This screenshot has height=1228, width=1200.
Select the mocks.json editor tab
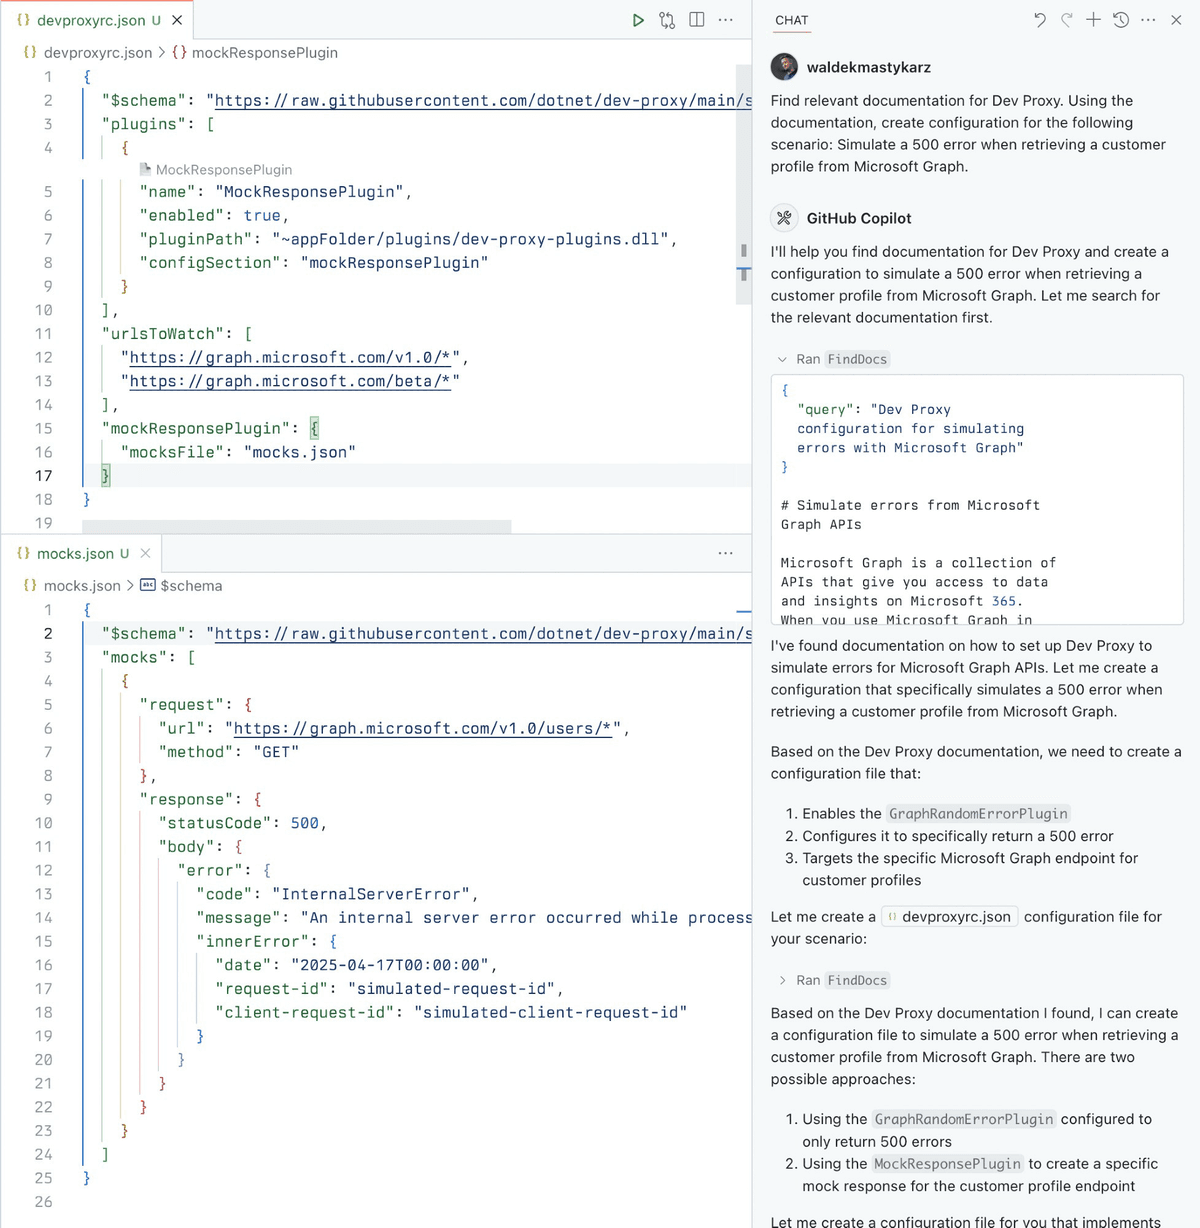click(82, 553)
